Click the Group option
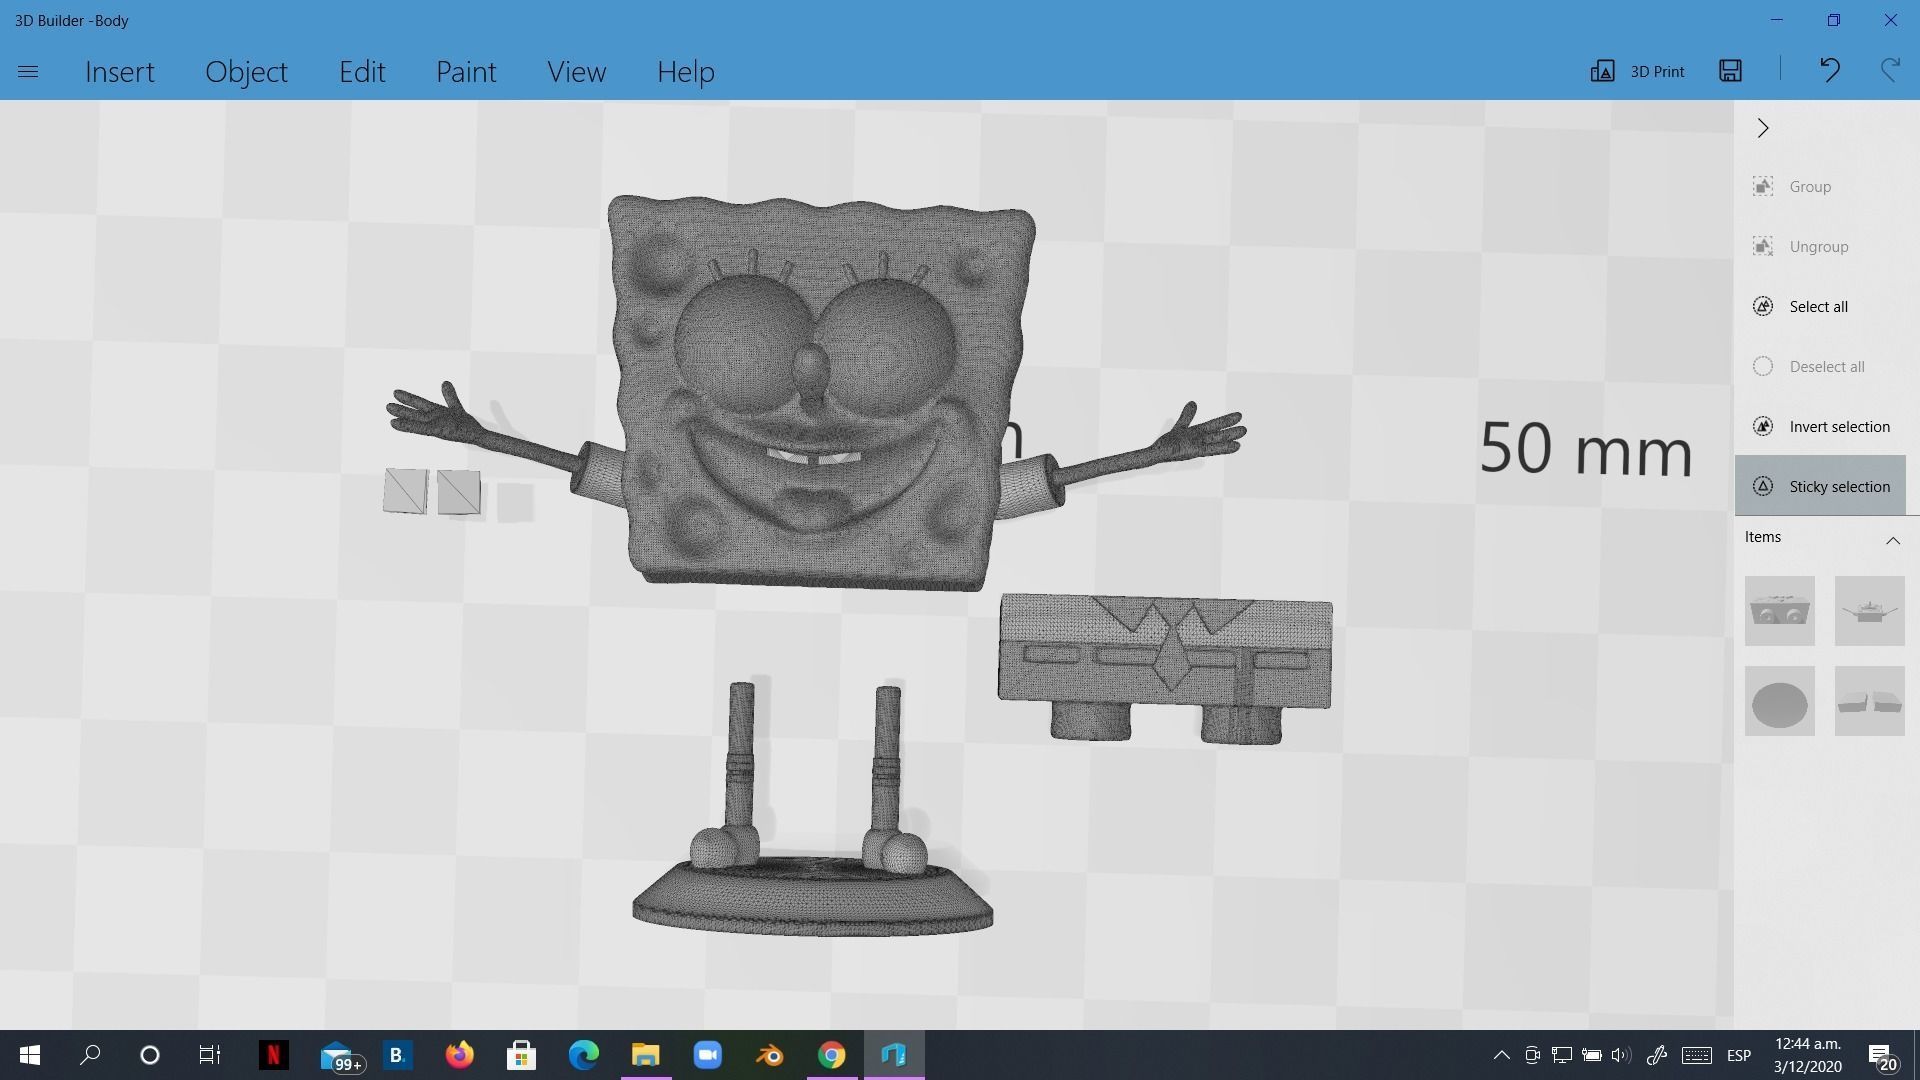The height and width of the screenshot is (1080, 1920). pos(1820,186)
